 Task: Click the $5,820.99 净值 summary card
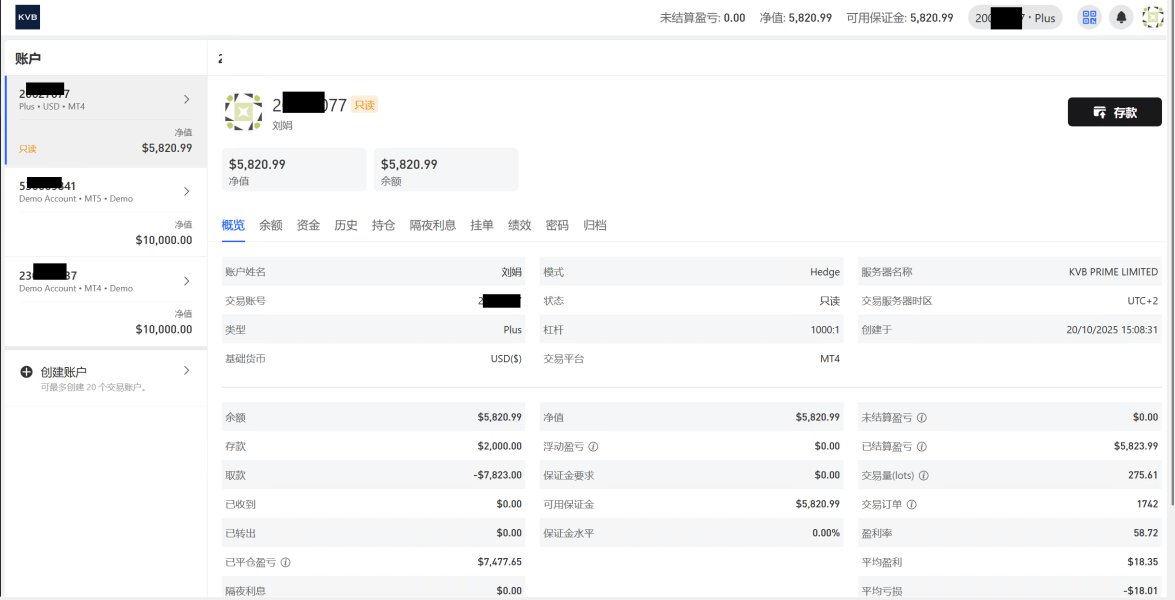[294, 170]
